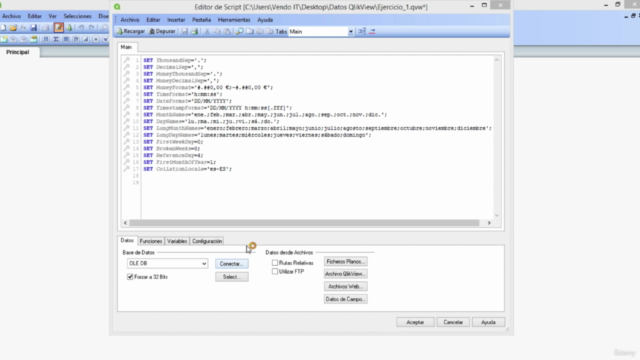This screenshot has height=360, width=640.
Task: Click the Add Sheet icon in the main design toolbar
Action: click(4, 39)
